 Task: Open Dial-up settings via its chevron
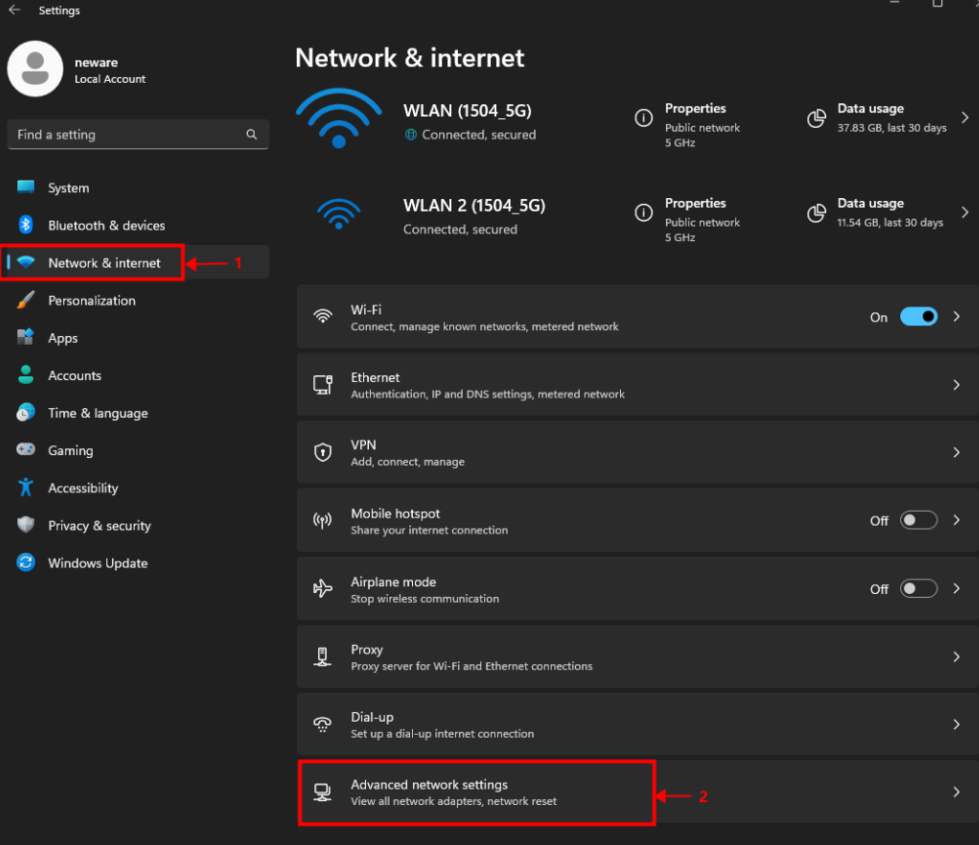(957, 724)
